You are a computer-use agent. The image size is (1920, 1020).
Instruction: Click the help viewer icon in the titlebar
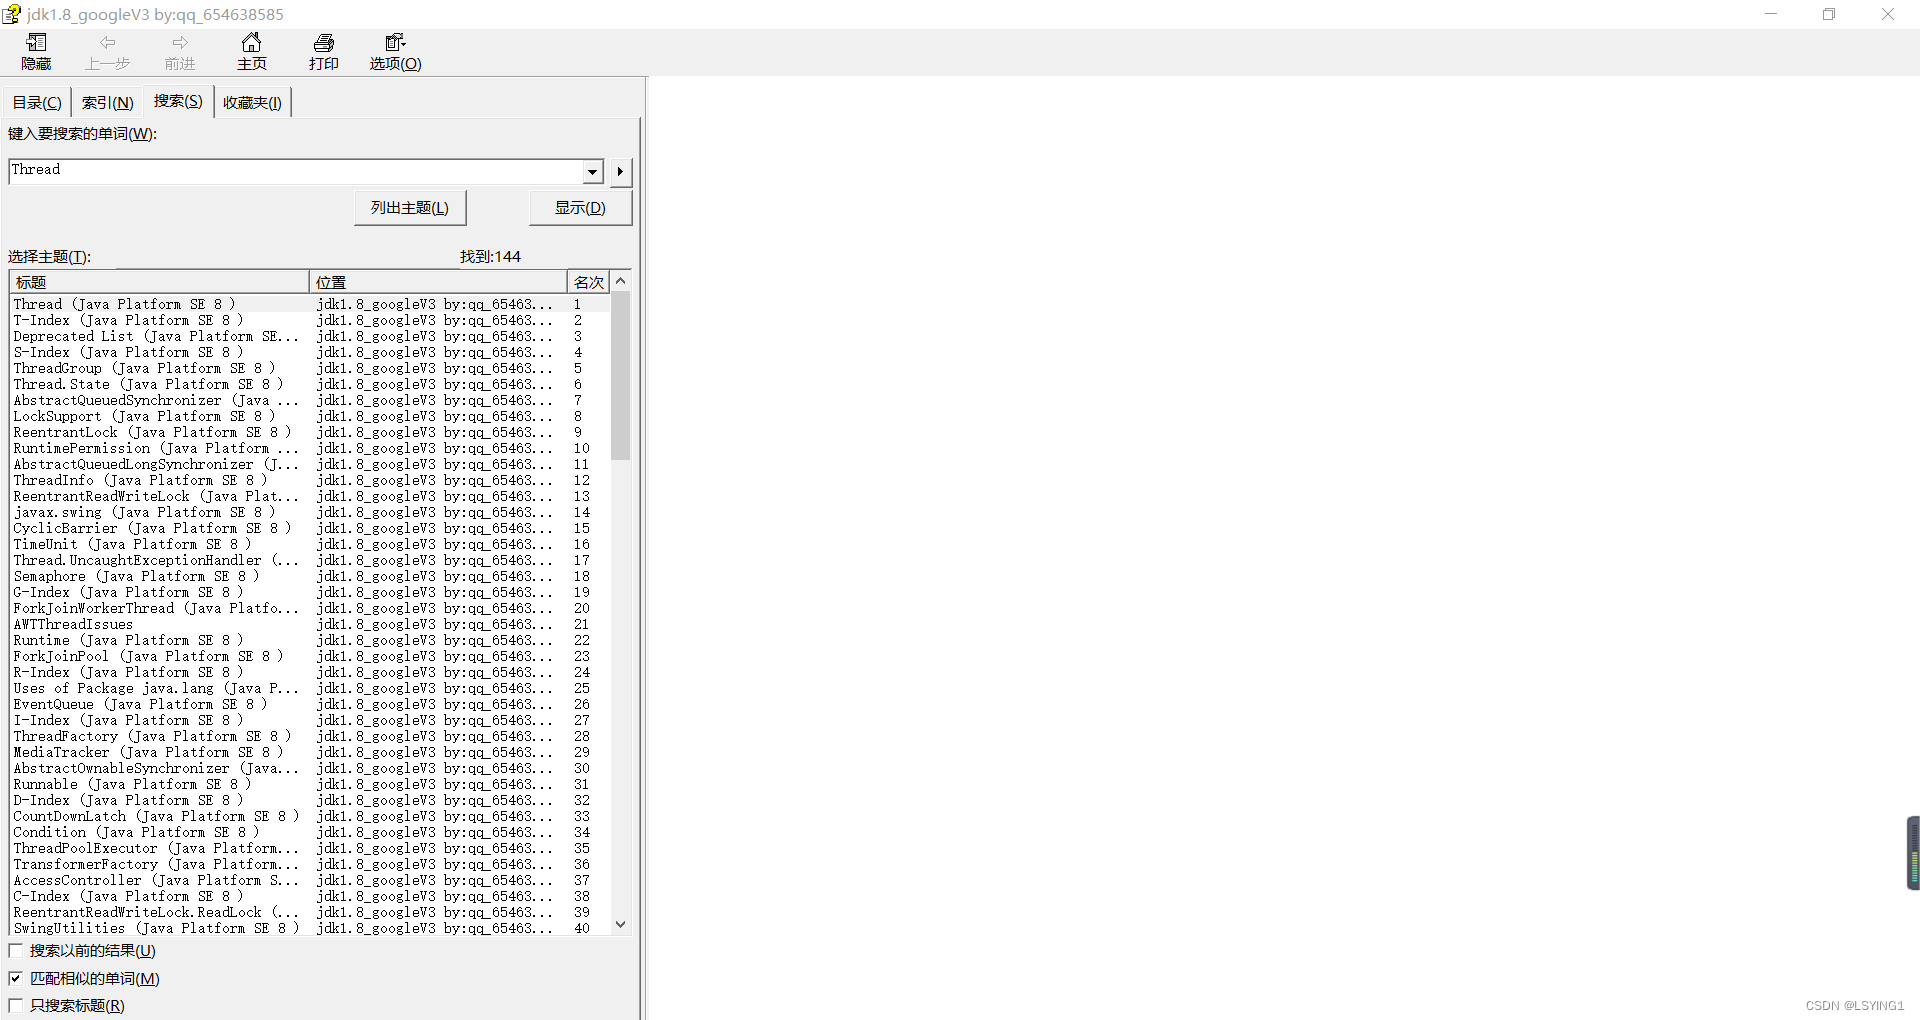point(12,14)
